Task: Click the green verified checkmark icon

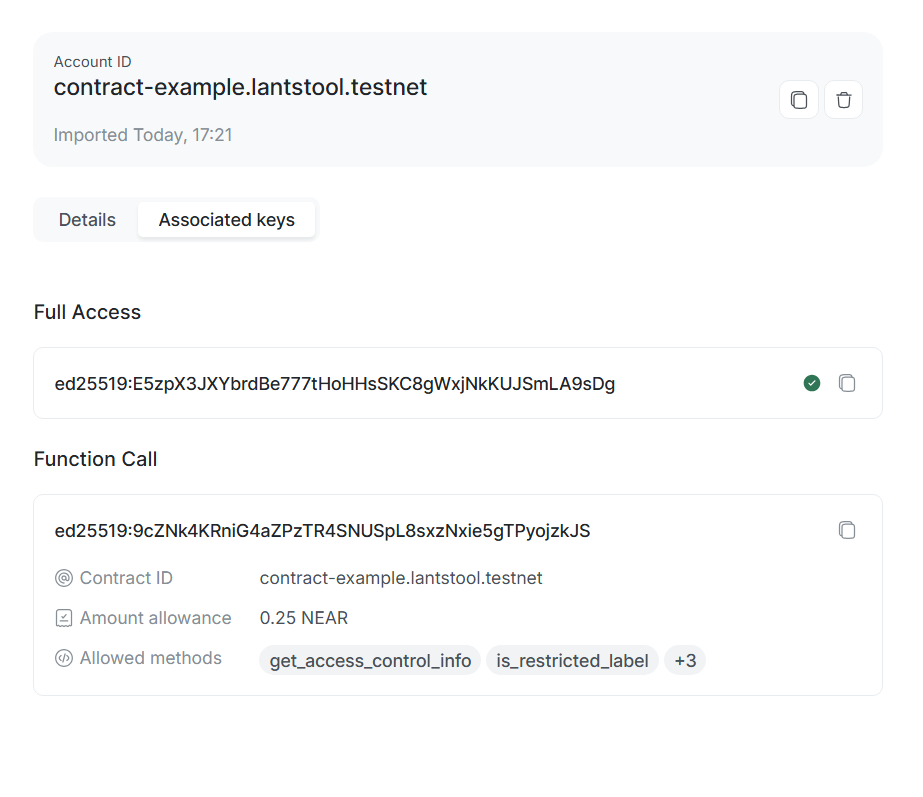Action: [812, 383]
